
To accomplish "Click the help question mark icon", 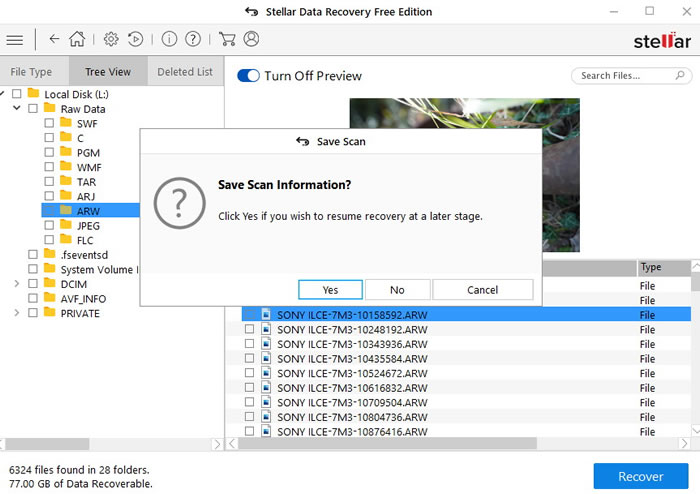I will tap(193, 40).
